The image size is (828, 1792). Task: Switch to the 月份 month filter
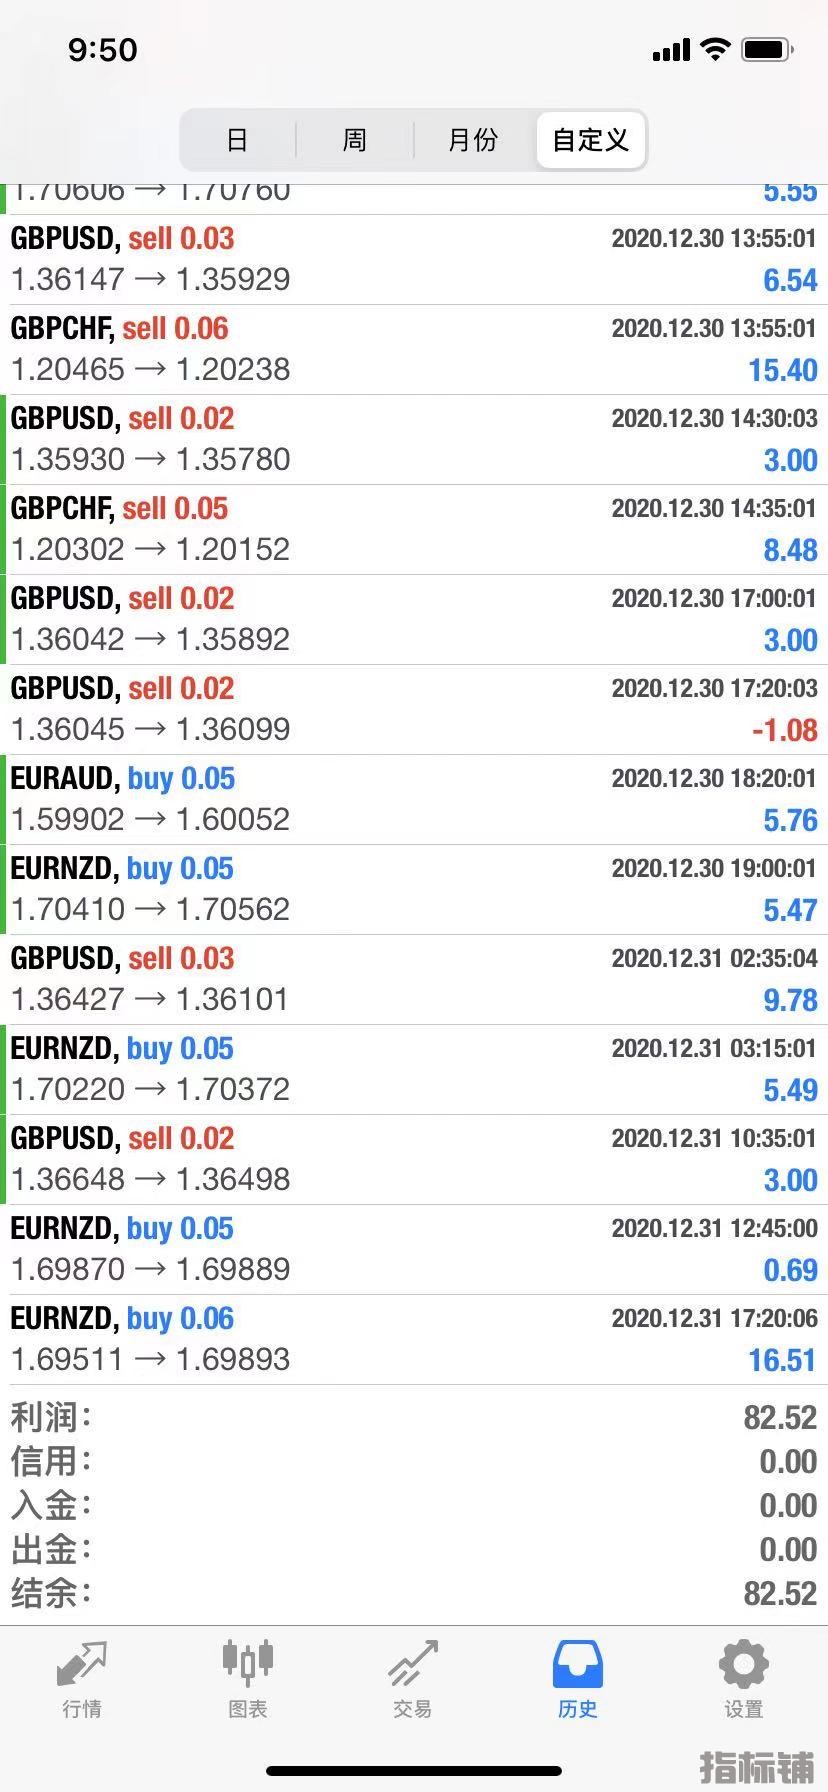473,140
